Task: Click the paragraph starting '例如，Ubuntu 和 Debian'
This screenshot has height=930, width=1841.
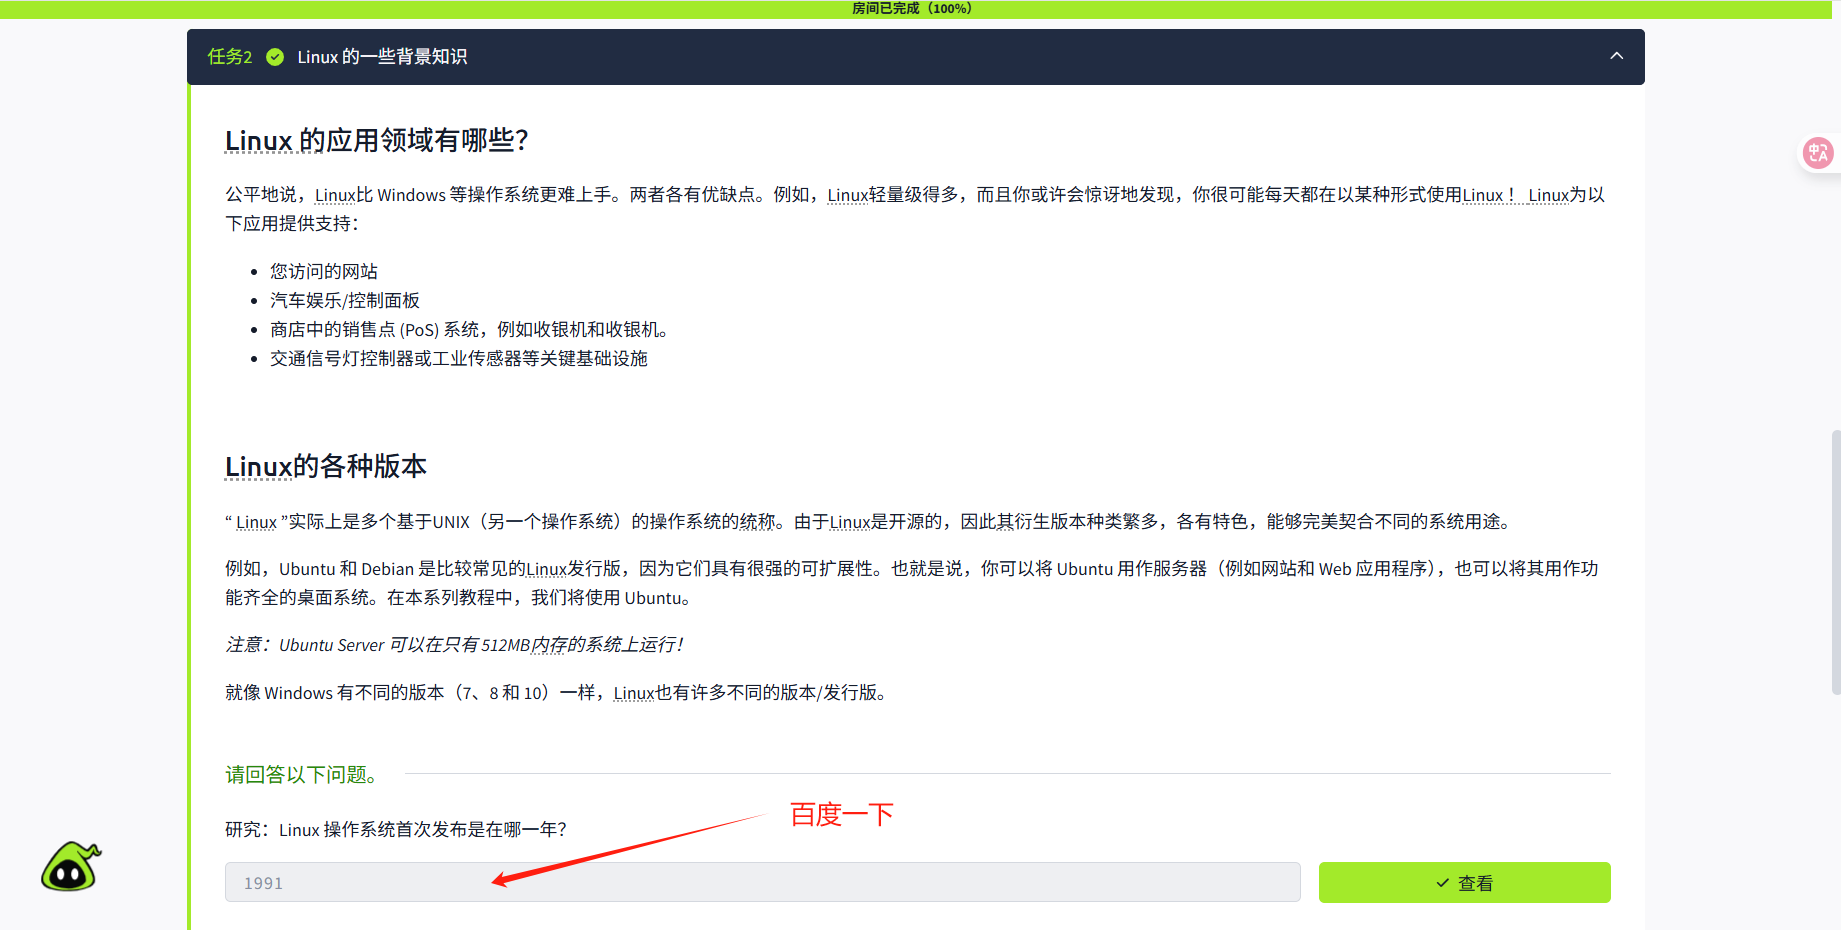Action: click(x=912, y=583)
